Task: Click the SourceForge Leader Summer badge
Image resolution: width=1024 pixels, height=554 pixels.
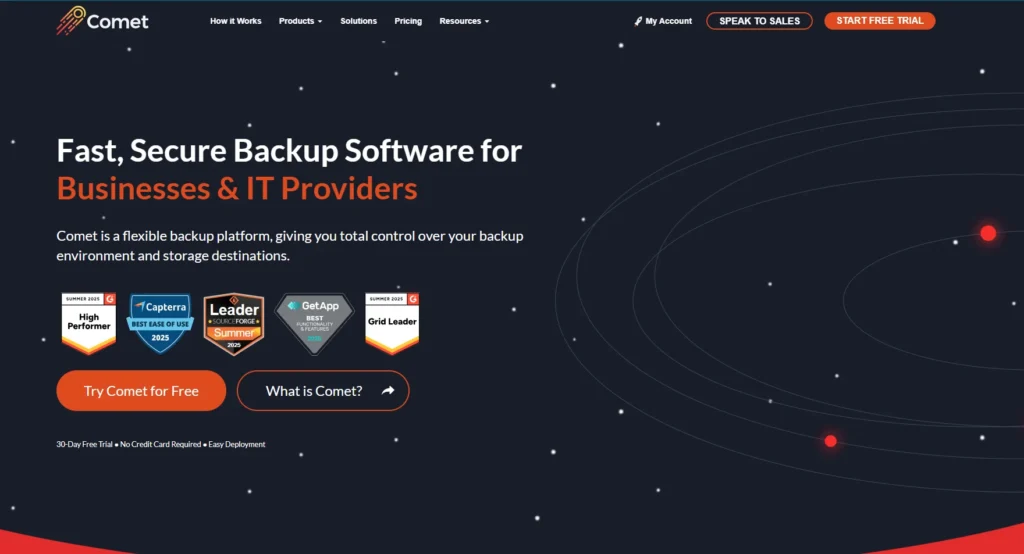Action: (234, 324)
